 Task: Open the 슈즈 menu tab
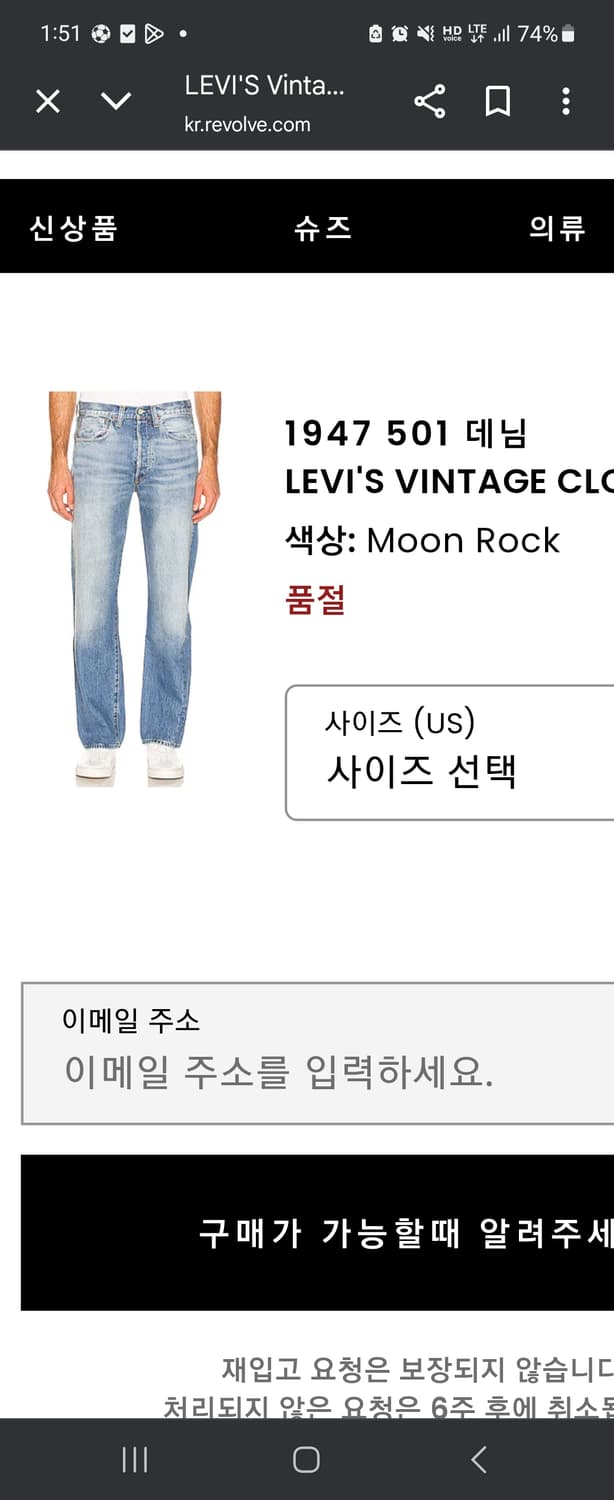[323, 228]
